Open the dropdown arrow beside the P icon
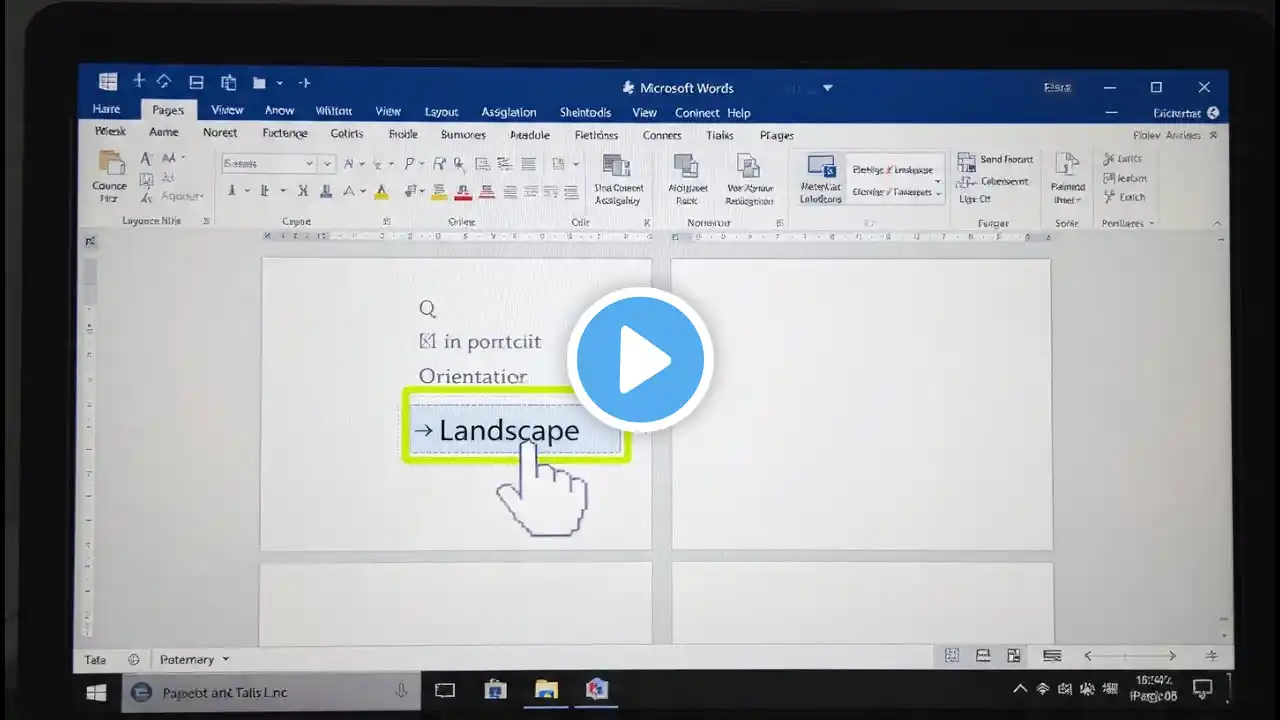The height and width of the screenshot is (720, 1280). coord(422,164)
